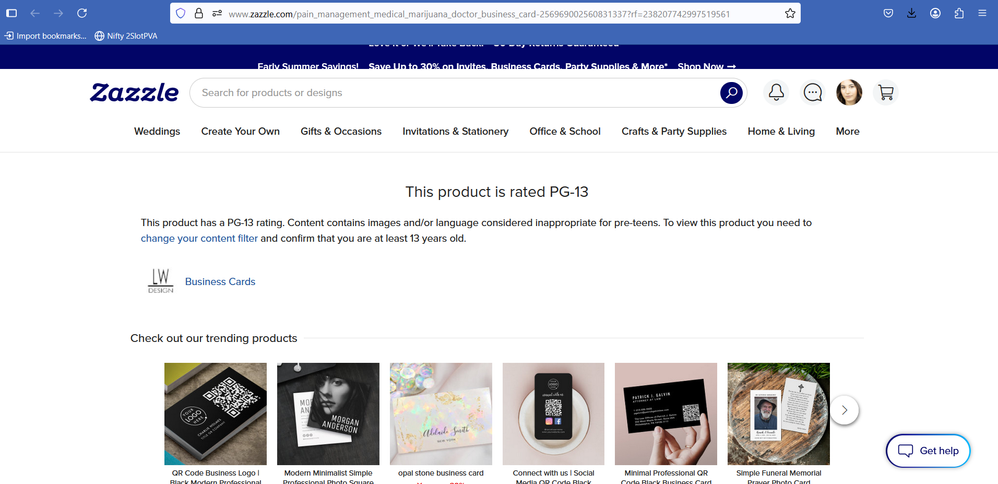Open the messages chat bubble icon
The width and height of the screenshot is (998, 484).
tap(812, 93)
